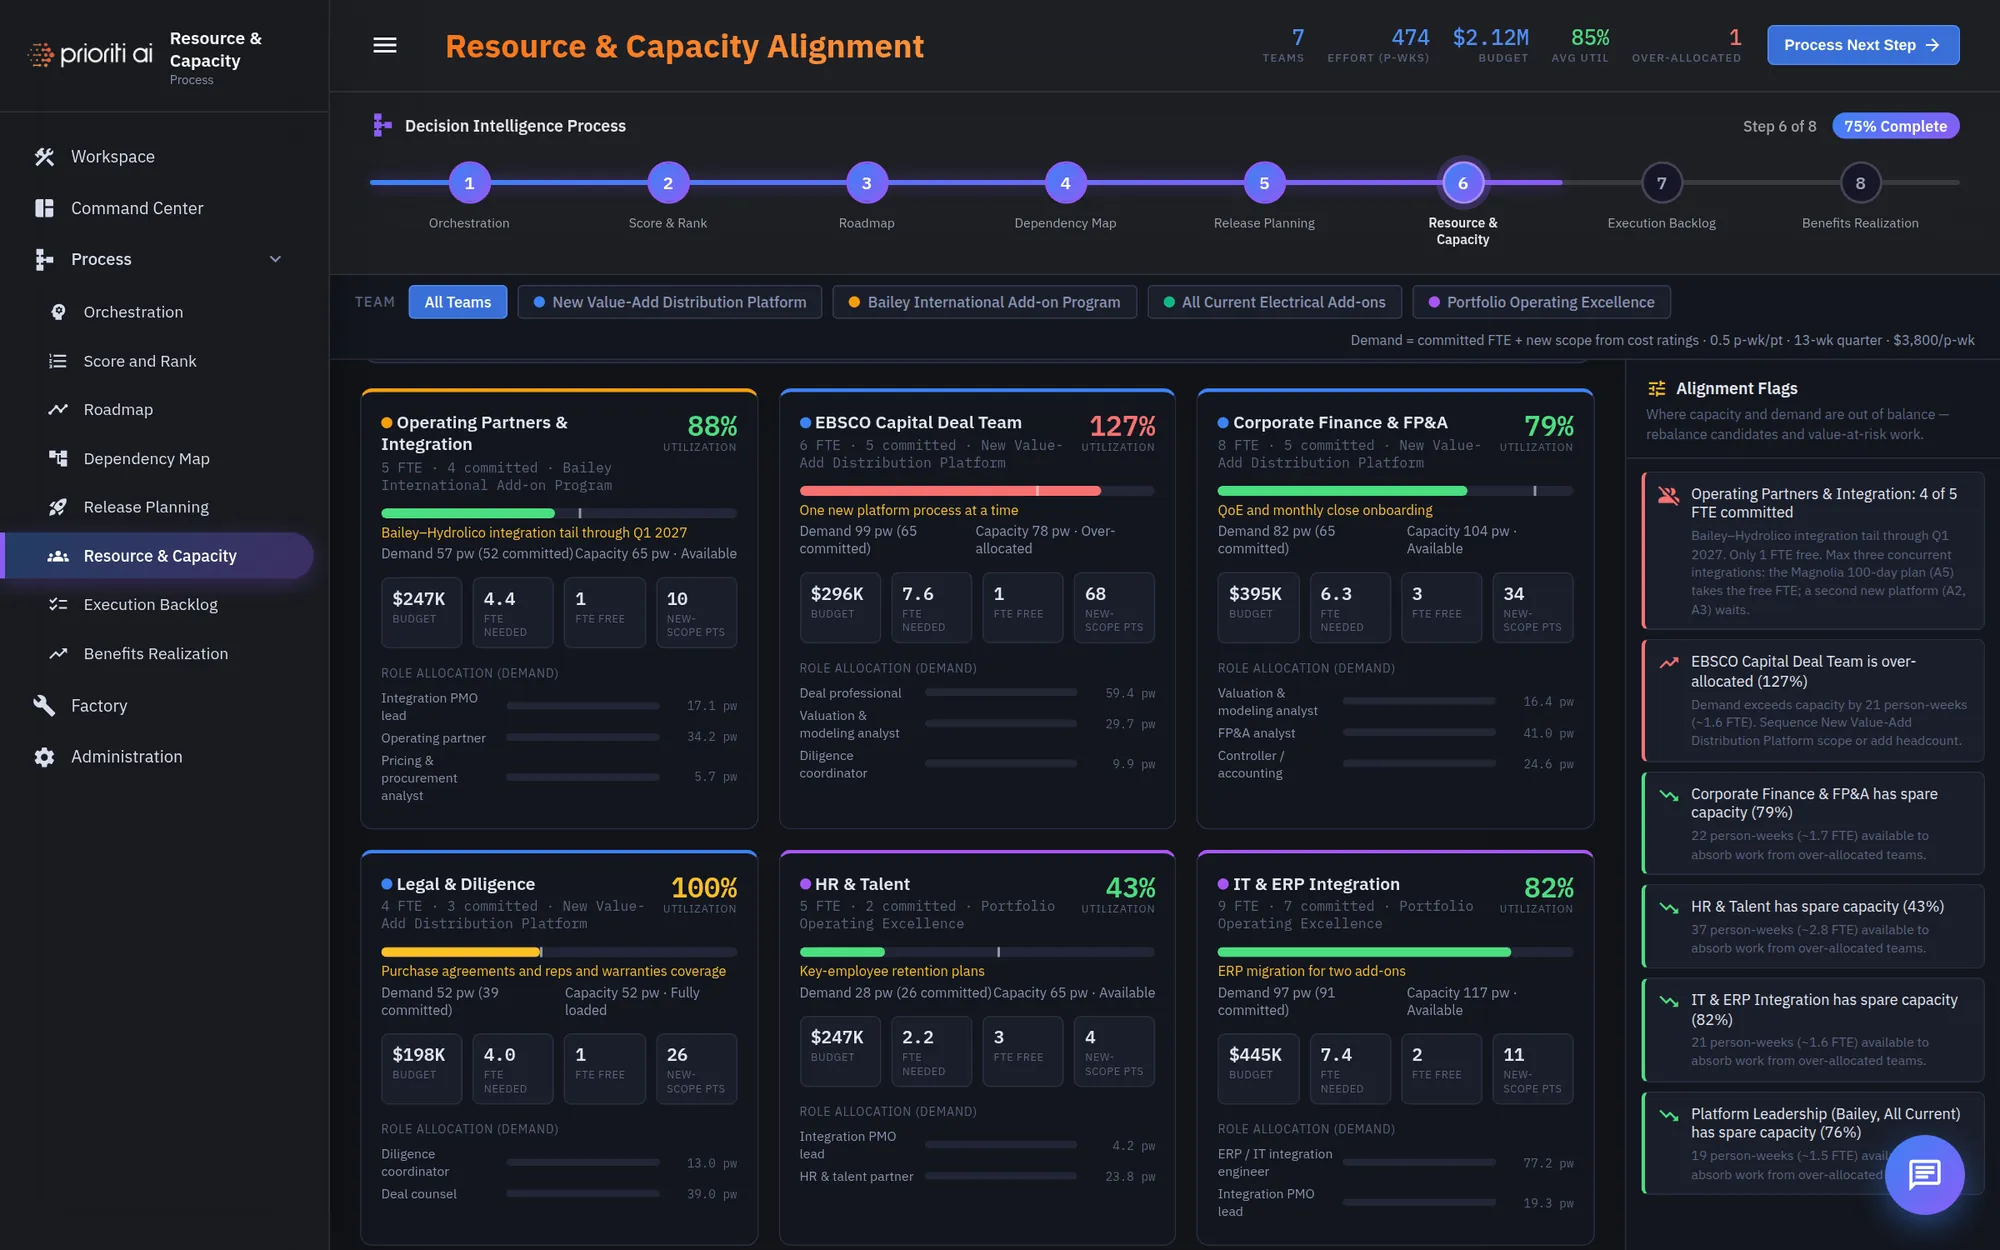Open the EBSCO over-allocated 127% flag

tap(1812, 701)
